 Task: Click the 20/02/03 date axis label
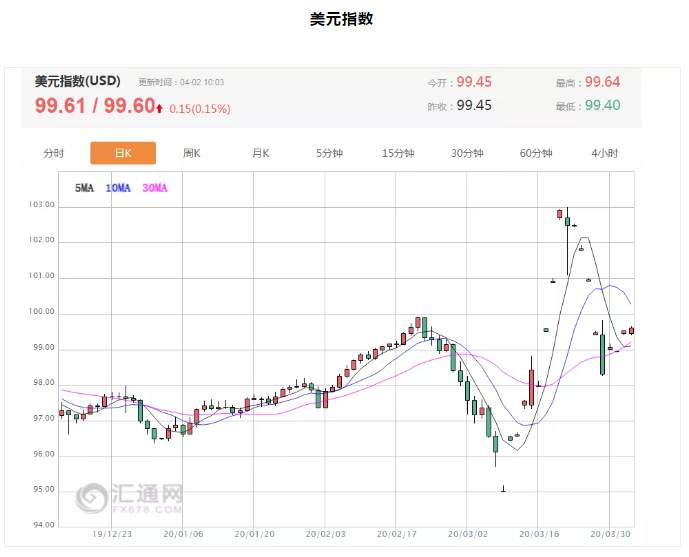point(325,534)
